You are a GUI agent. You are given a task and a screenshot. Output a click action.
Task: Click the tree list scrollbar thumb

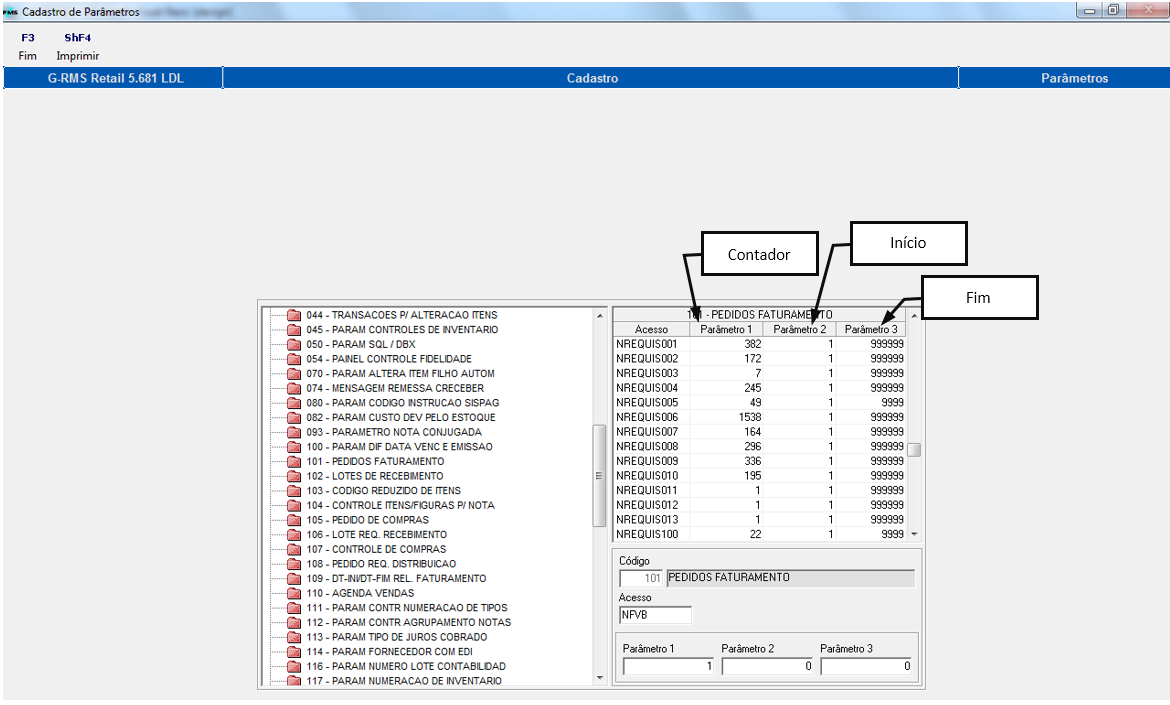[599, 476]
